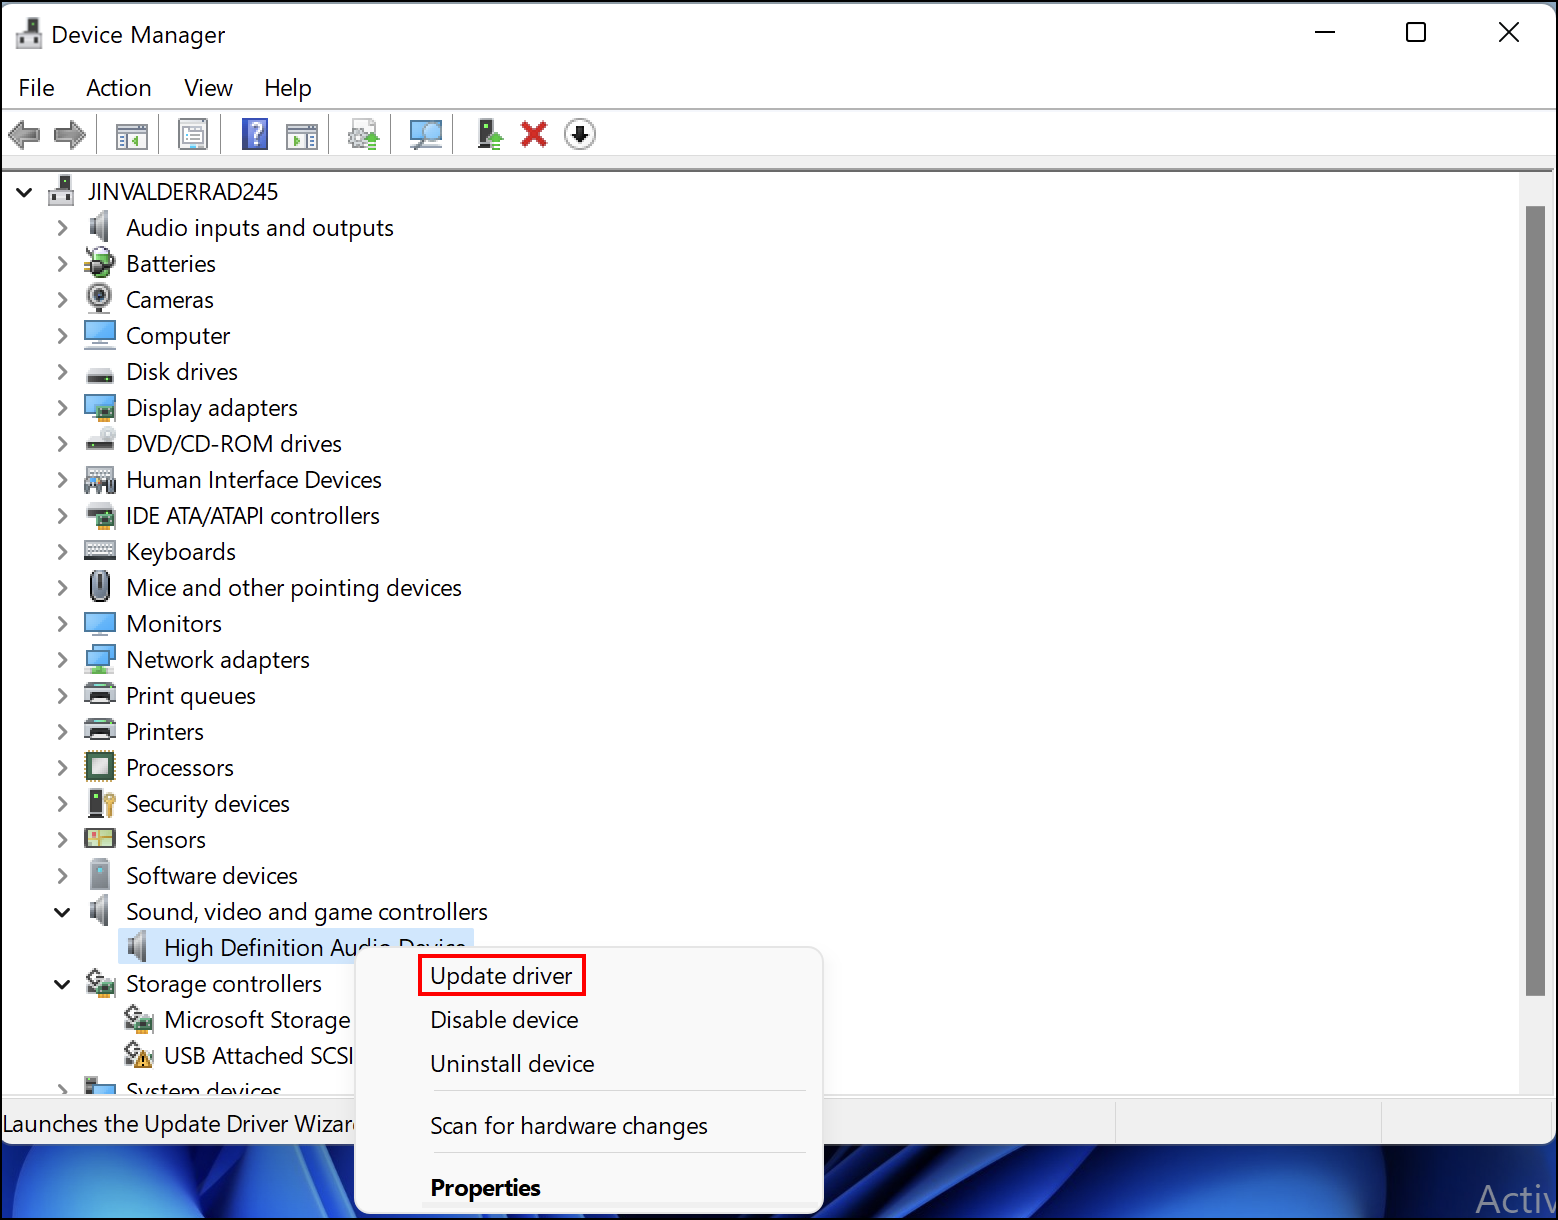The image size is (1558, 1220).
Task: Click the vertical scrollbar thumb
Action: pyautogui.click(x=1535, y=600)
